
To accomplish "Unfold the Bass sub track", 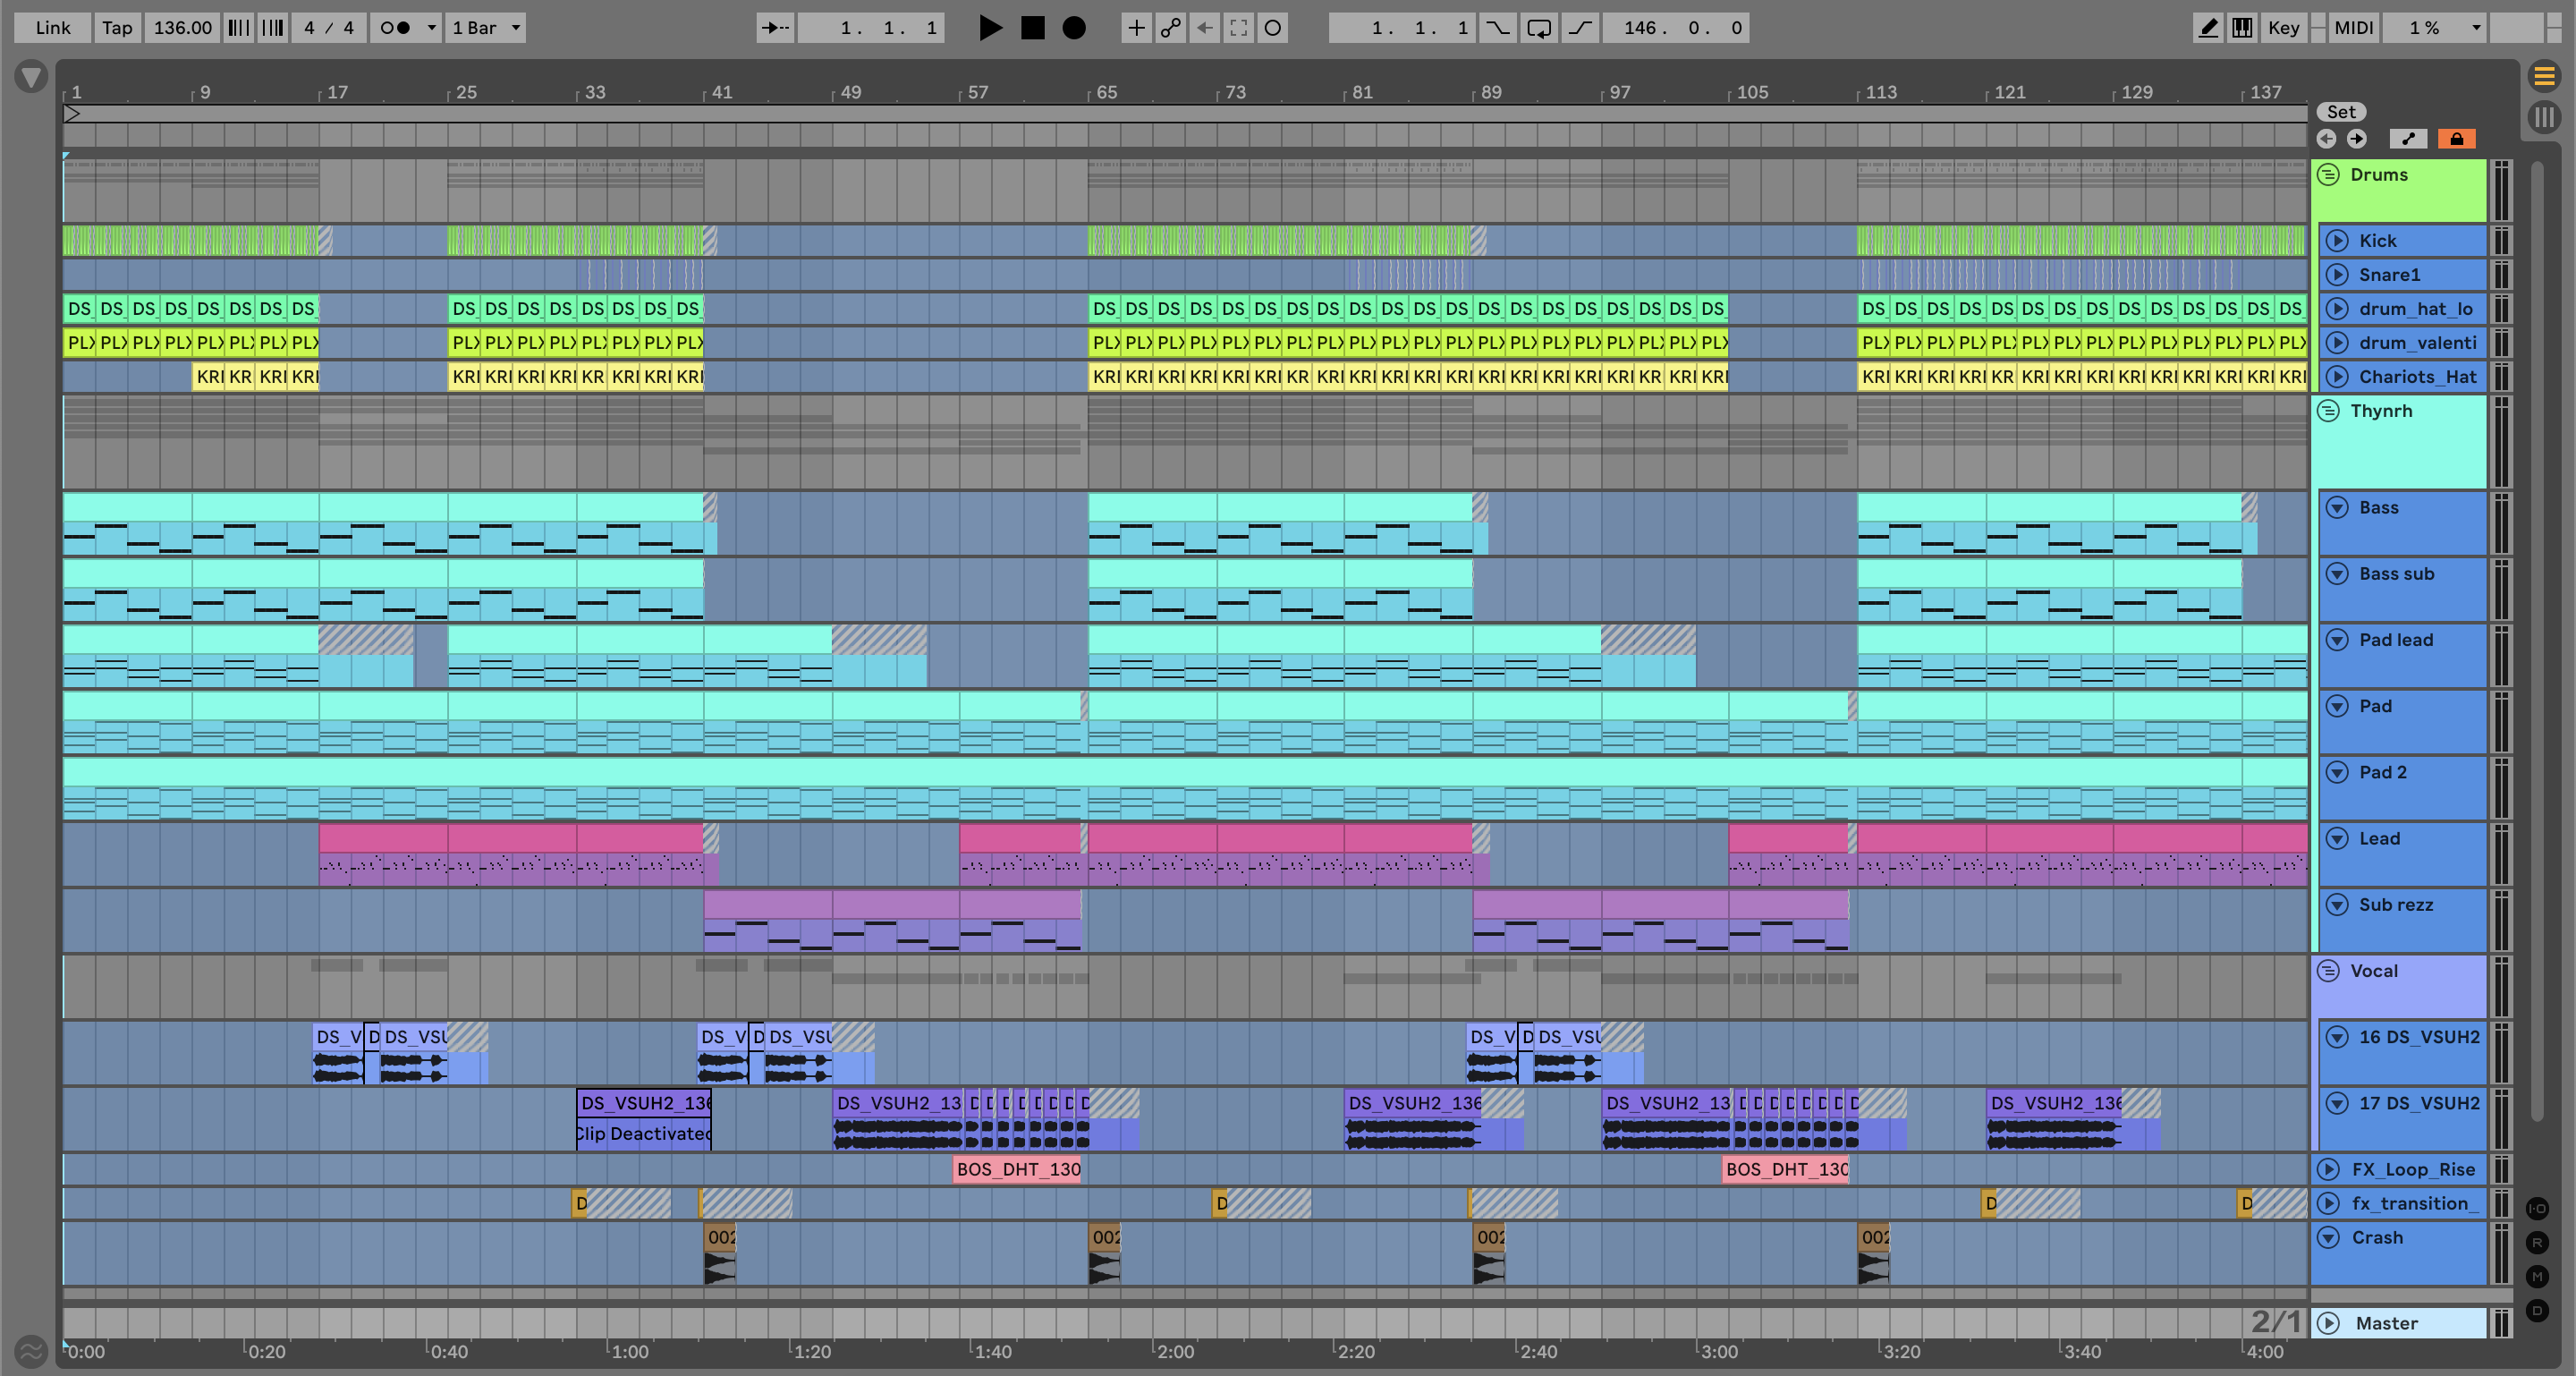I will coord(2337,574).
